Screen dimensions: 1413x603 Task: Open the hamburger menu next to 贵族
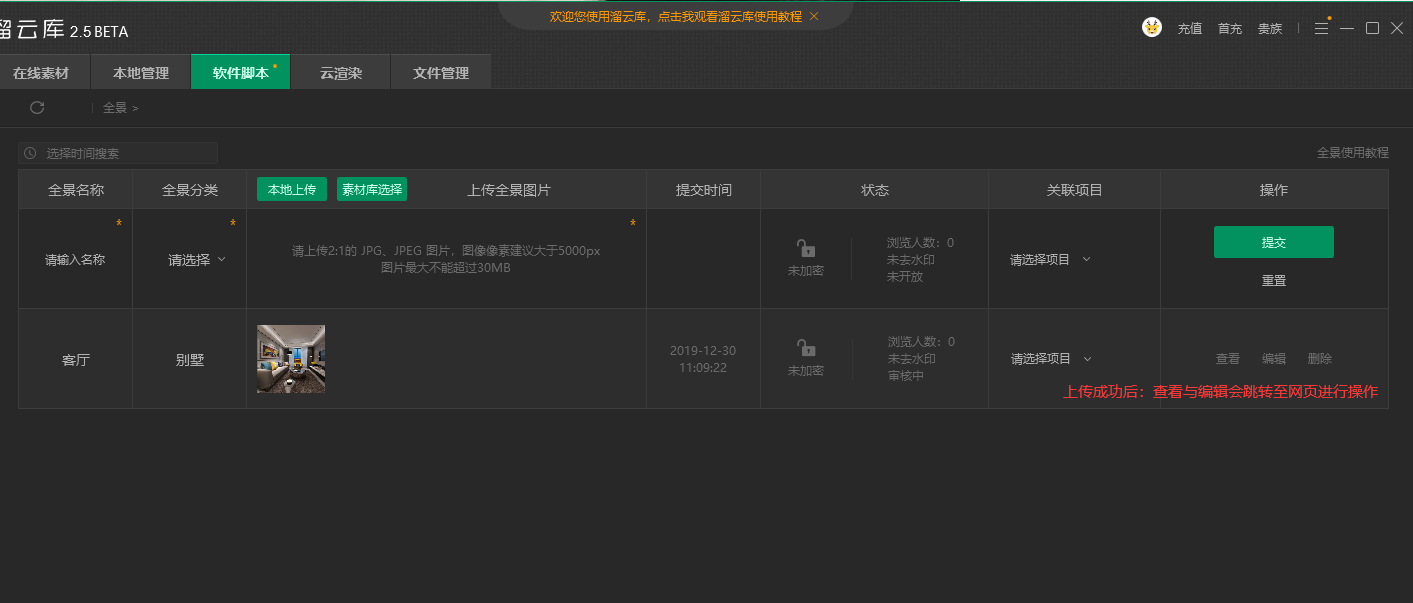1321,28
